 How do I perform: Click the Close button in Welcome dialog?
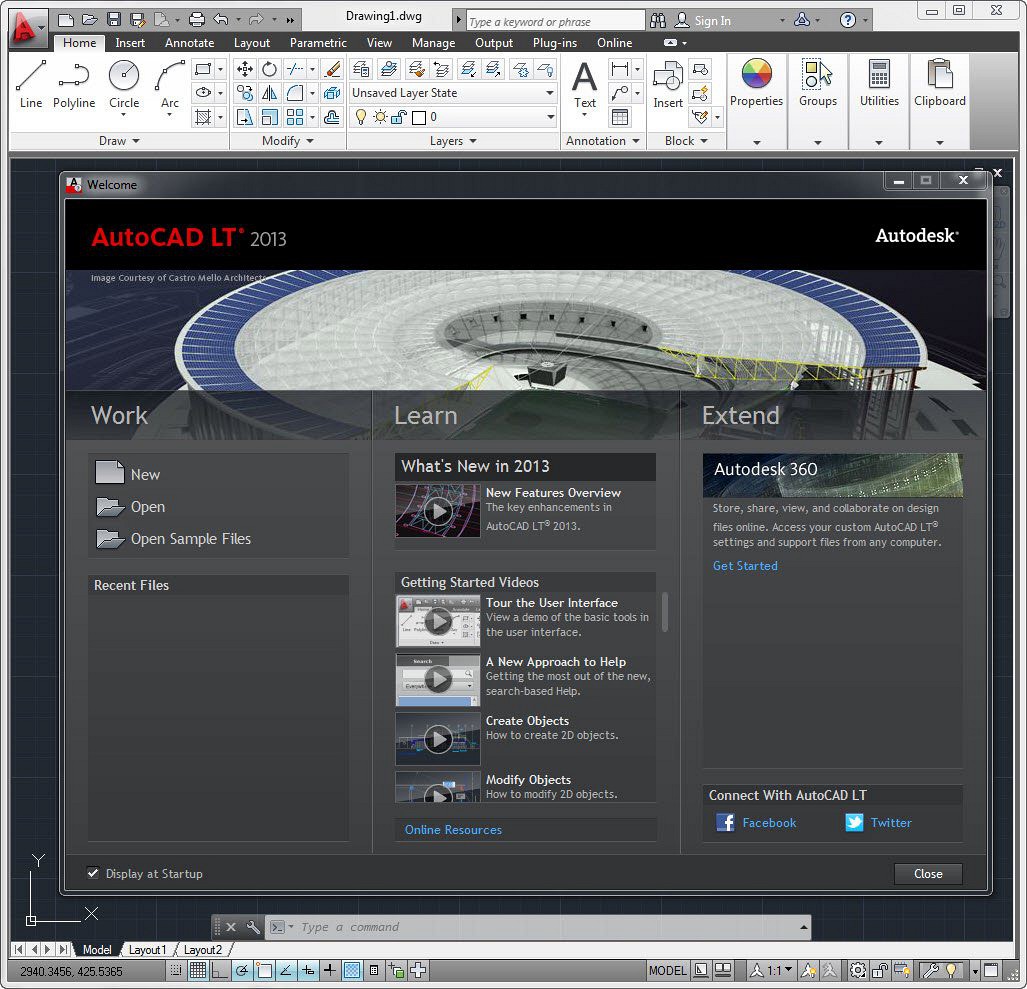click(927, 874)
